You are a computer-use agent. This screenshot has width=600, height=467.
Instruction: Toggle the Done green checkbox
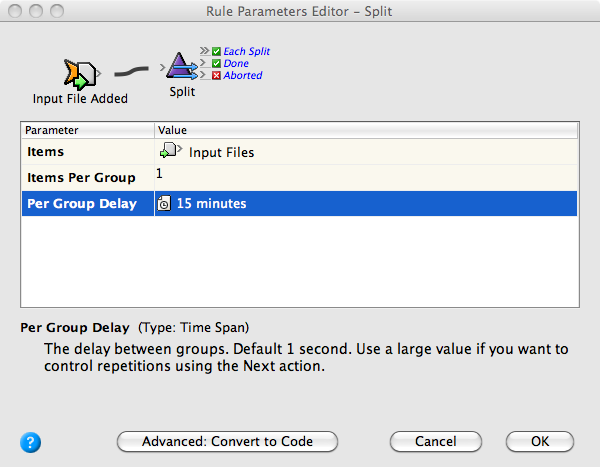pos(216,63)
